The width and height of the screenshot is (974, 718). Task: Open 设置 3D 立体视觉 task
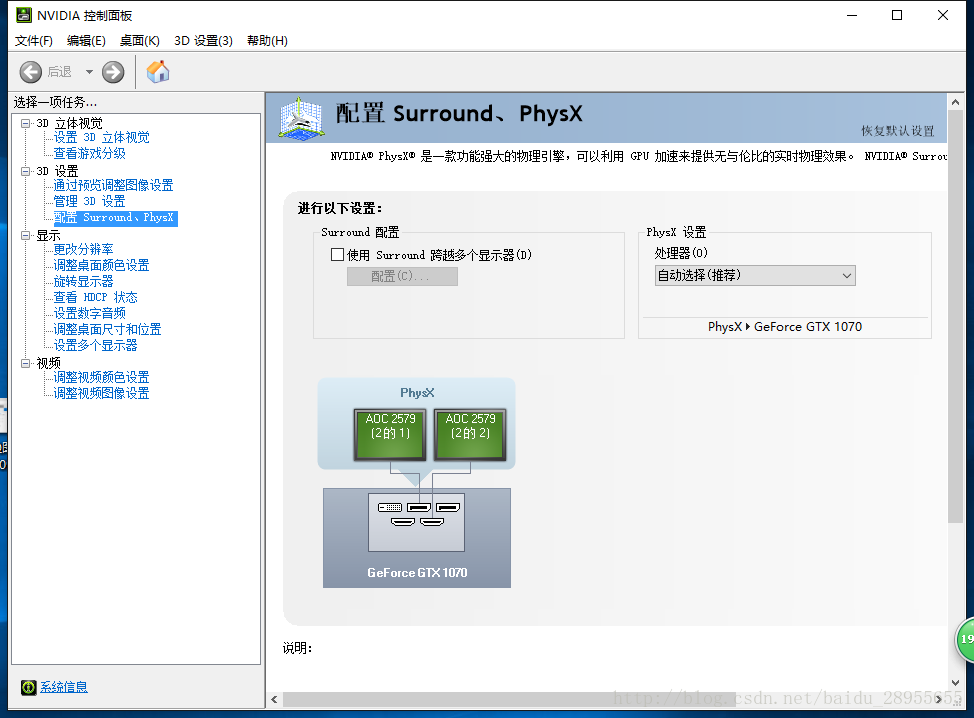tap(101, 137)
